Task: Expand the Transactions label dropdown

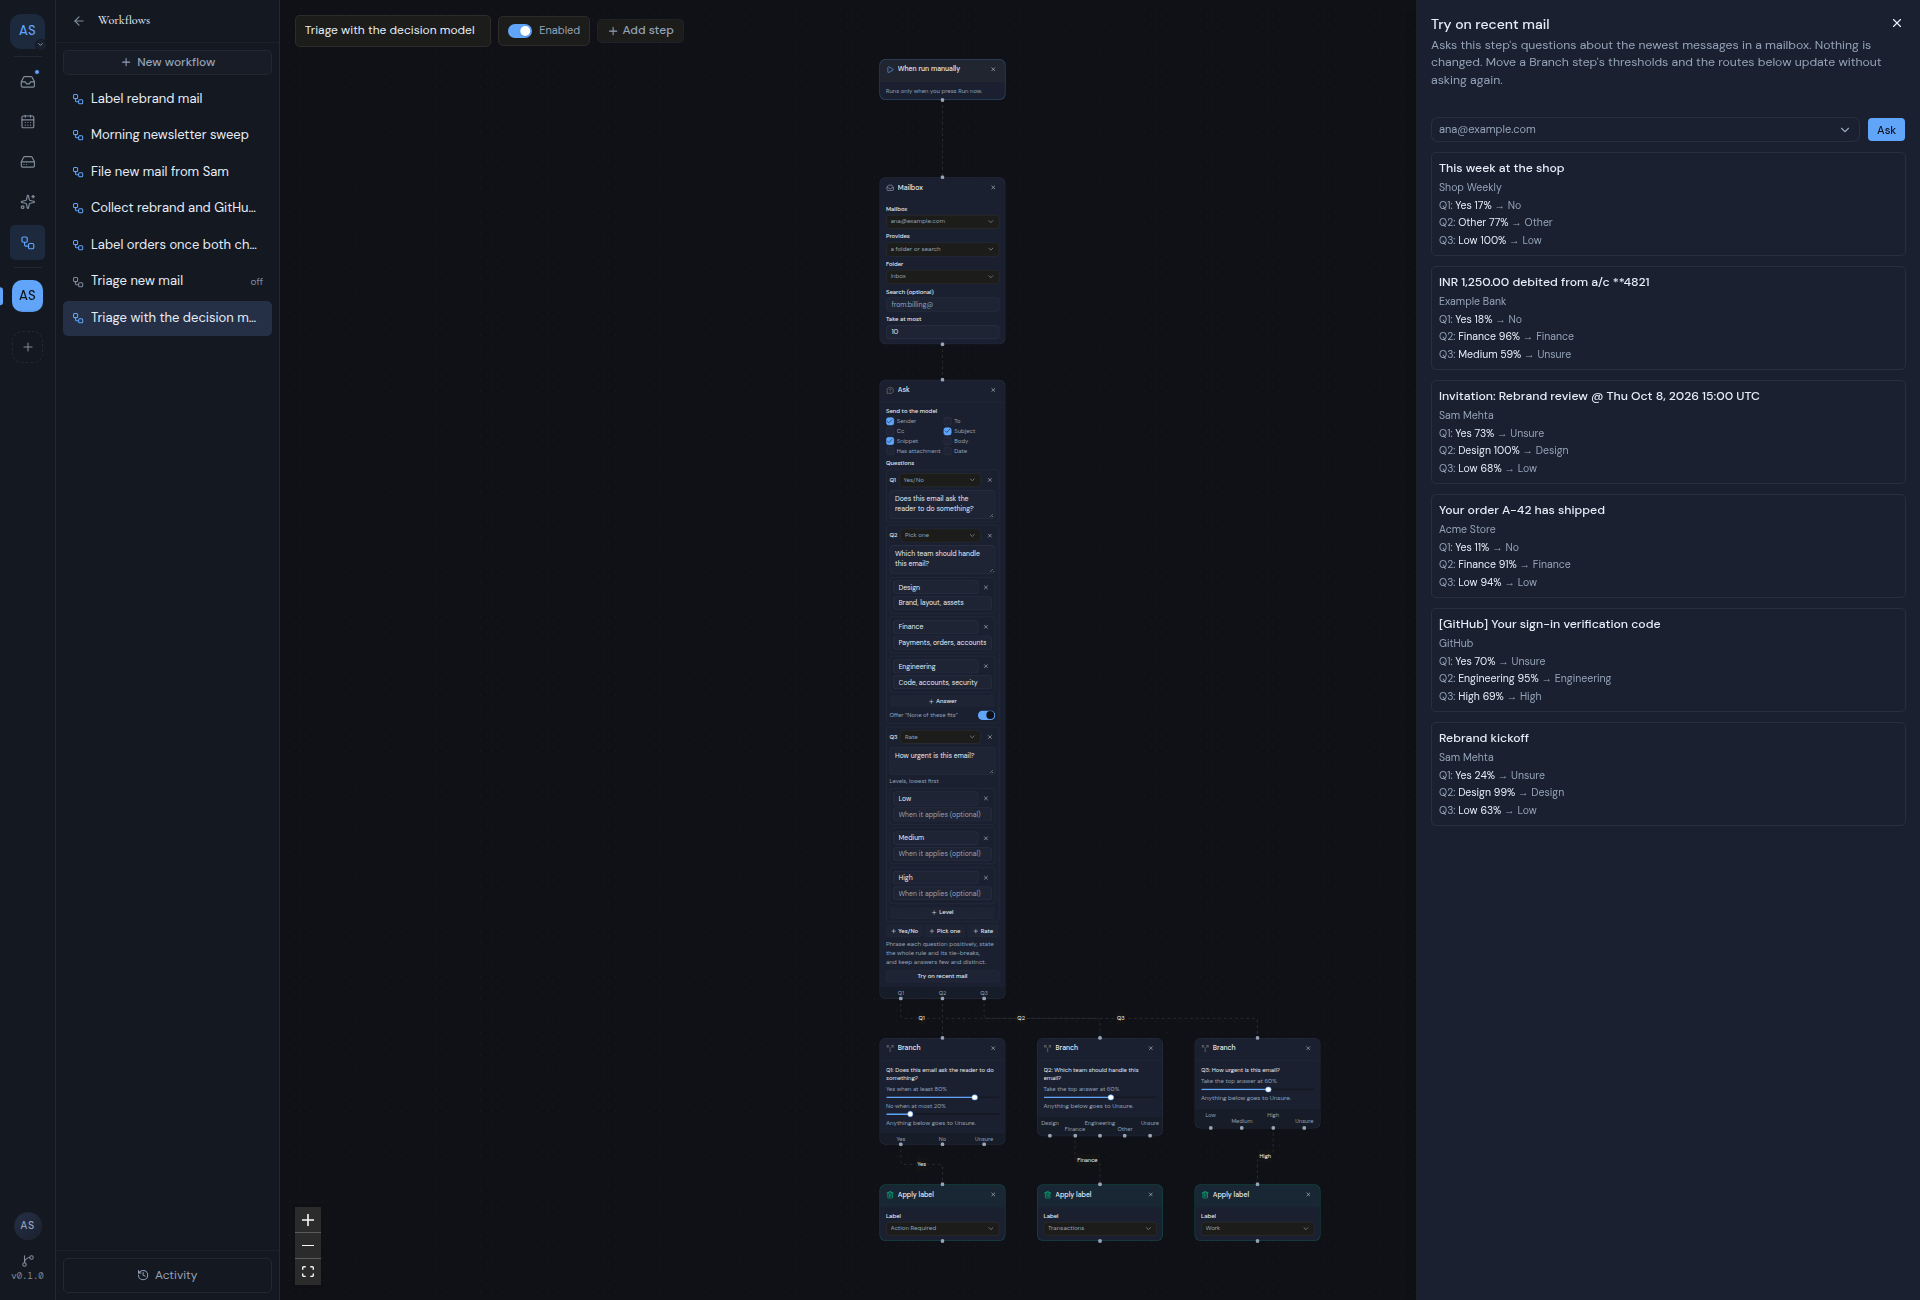Action: pos(1099,1228)
